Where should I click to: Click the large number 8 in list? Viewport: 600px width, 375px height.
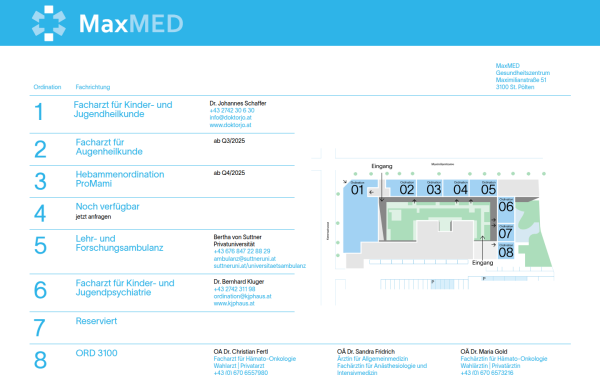40,360
